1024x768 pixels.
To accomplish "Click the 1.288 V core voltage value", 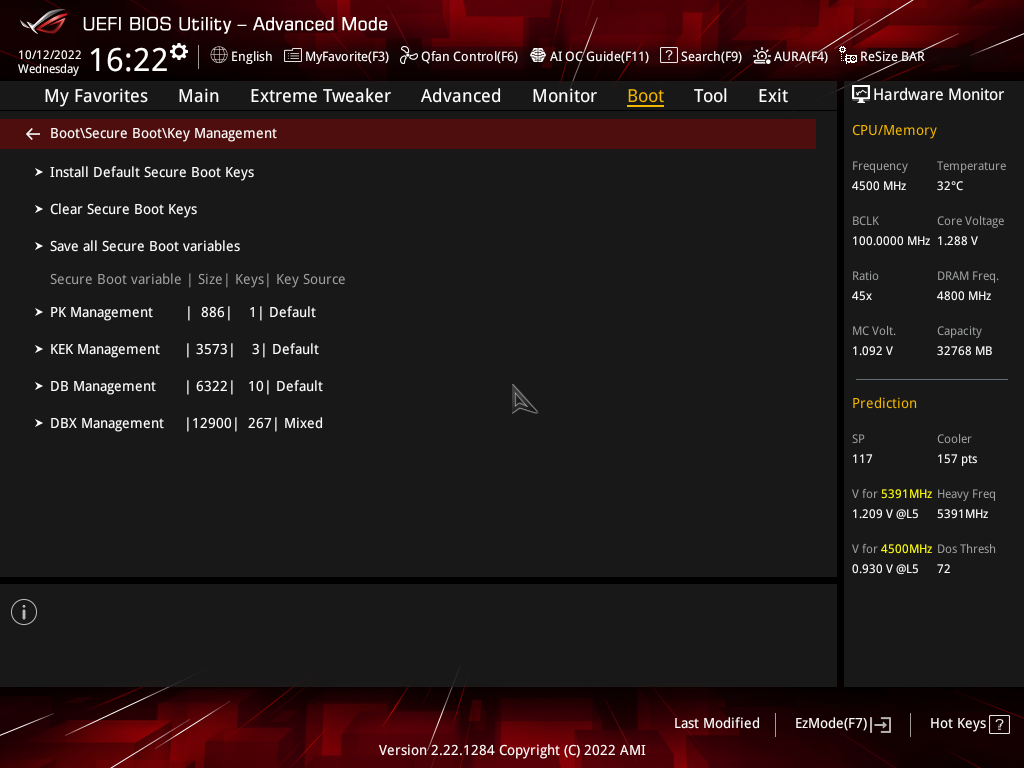I will pyautogui.click(x=957, y=241).
